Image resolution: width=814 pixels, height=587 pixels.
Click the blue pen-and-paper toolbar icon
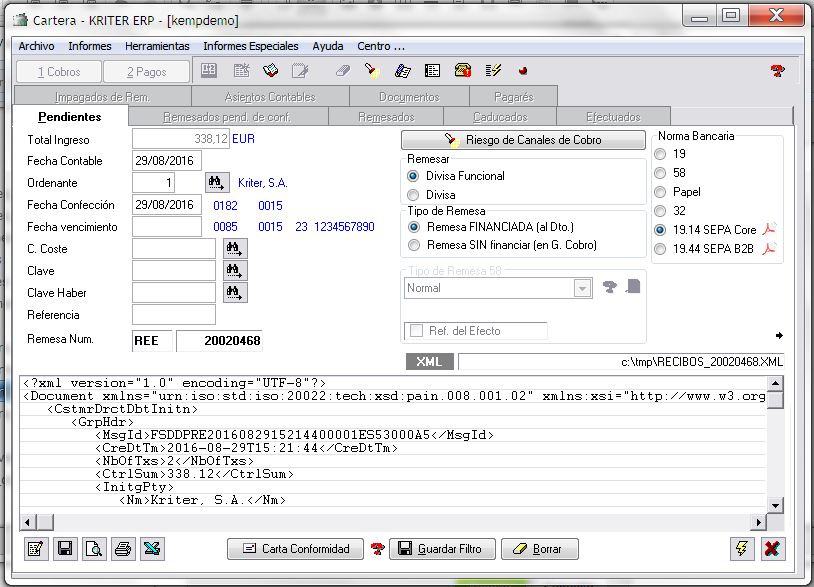(403, 71)
